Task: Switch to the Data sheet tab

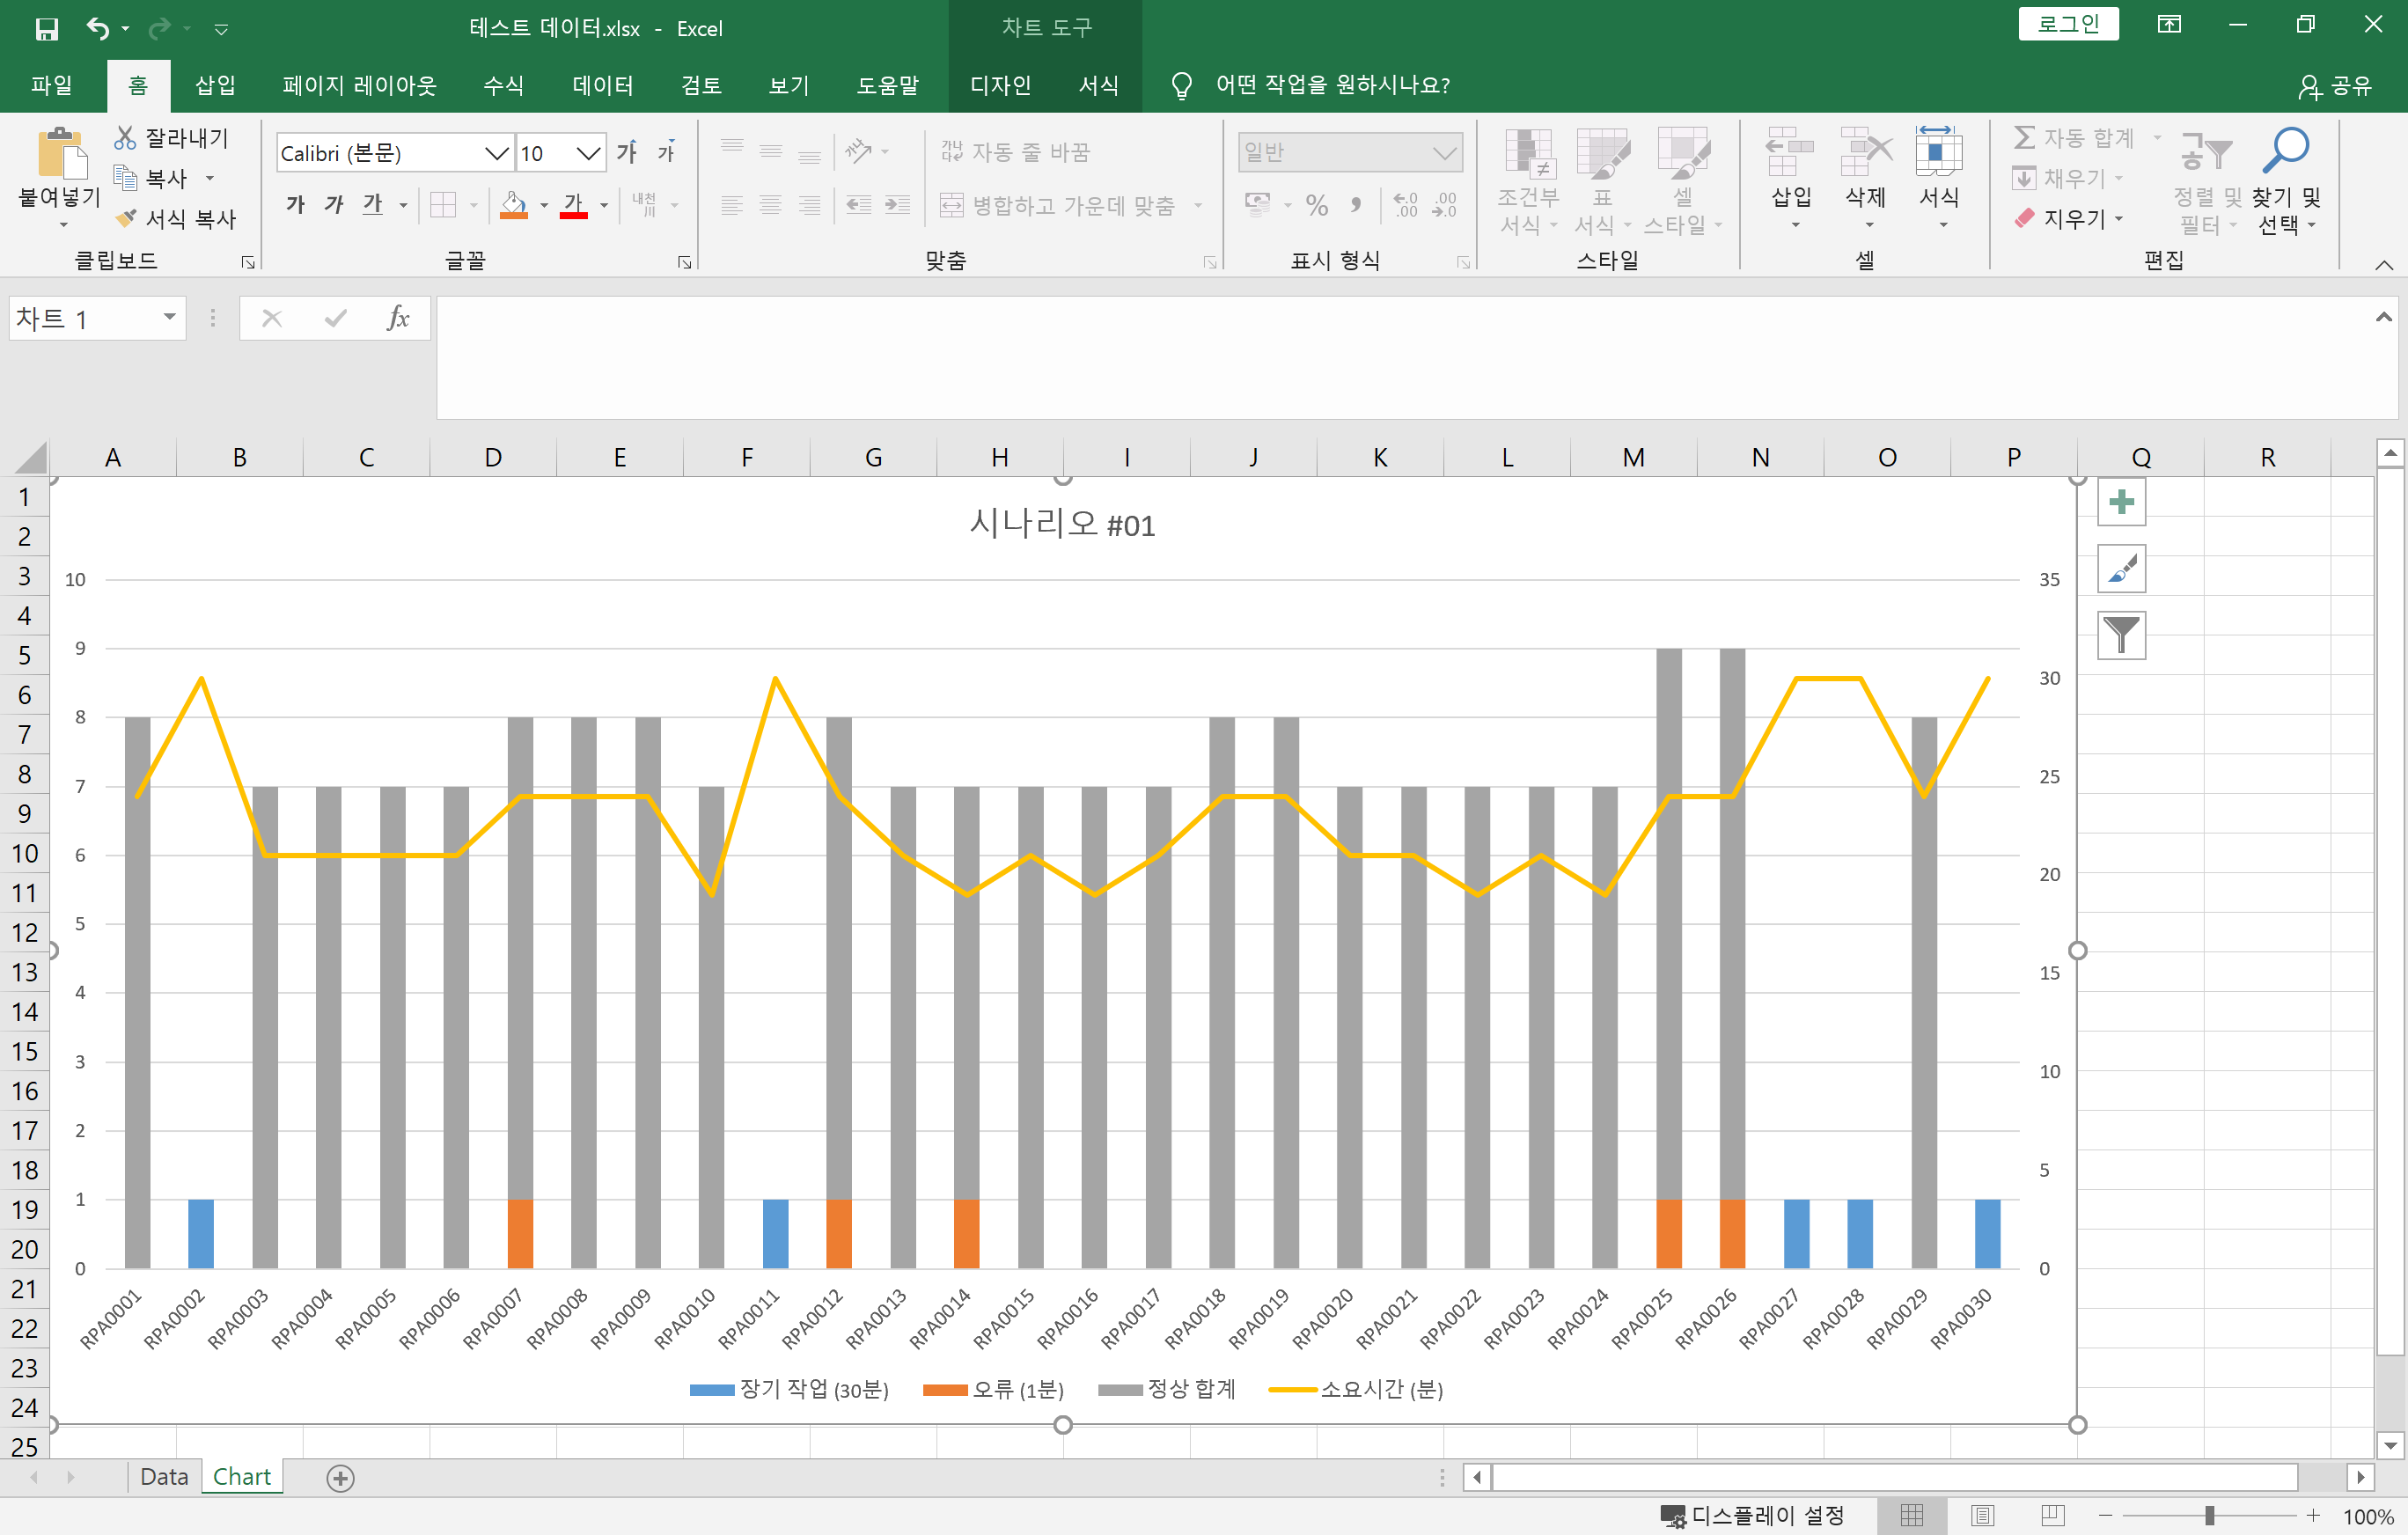Action: point(163,1476)
